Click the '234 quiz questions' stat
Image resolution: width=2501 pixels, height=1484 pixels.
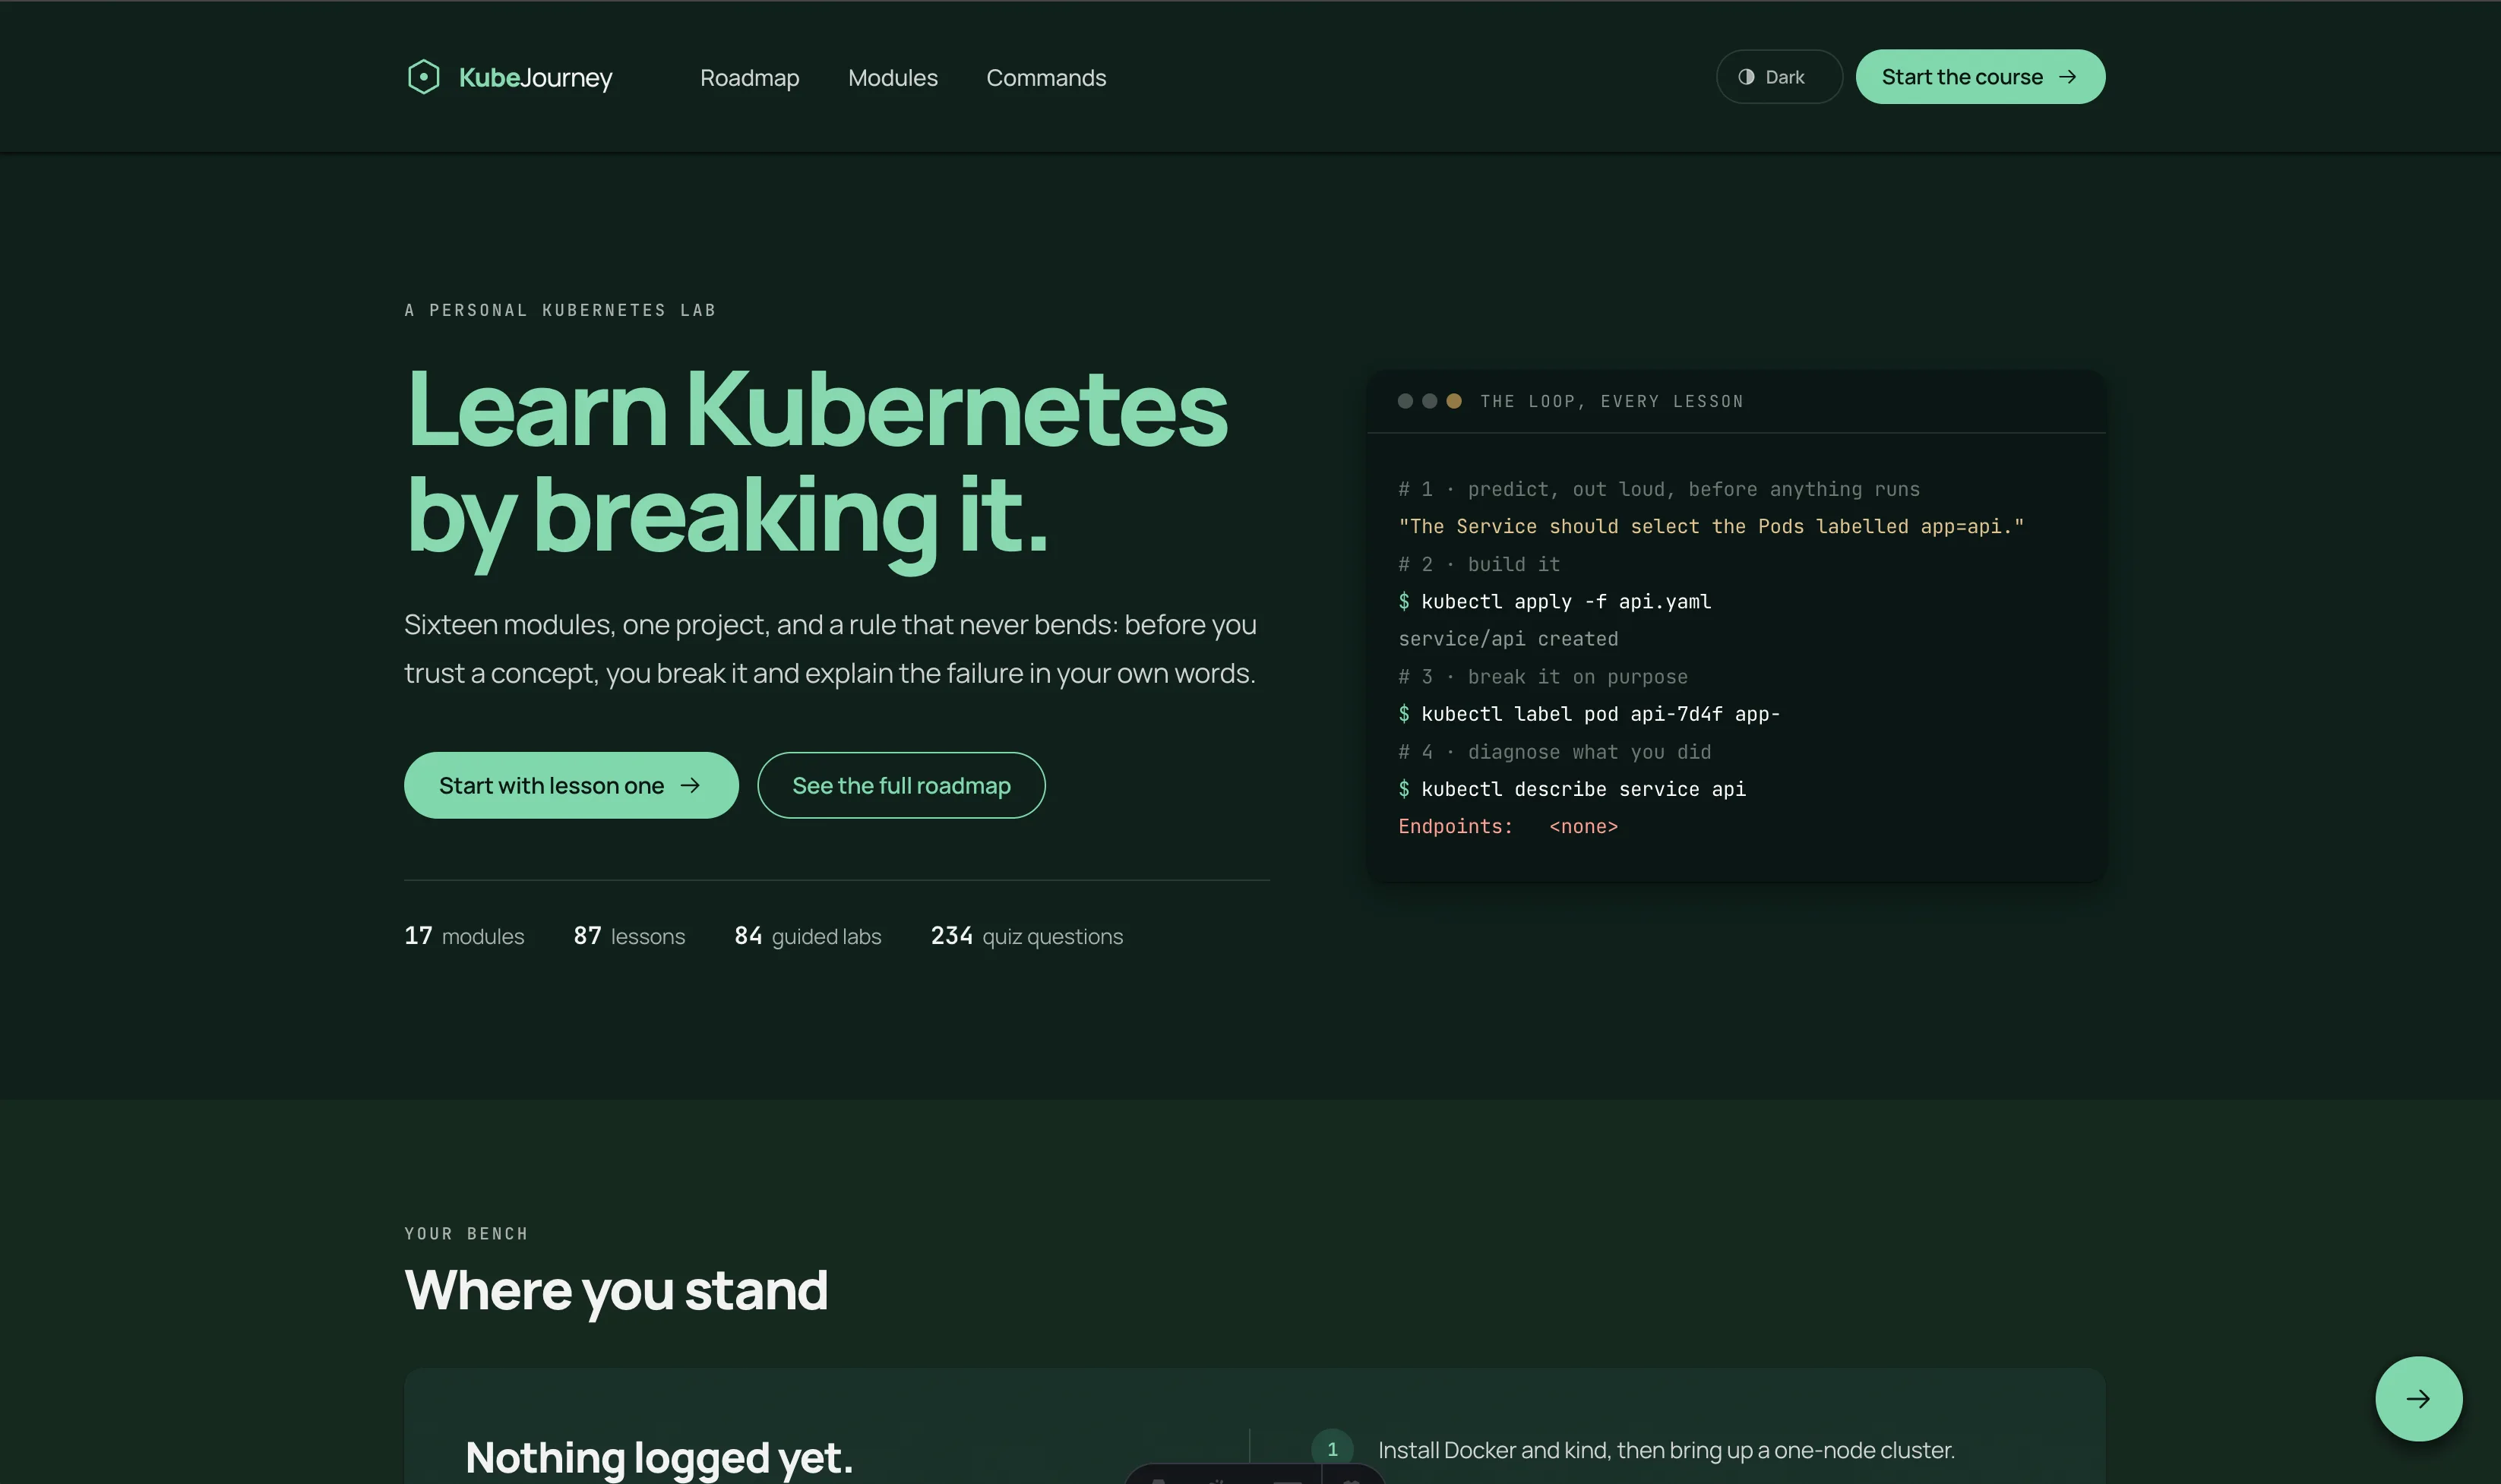1027,936
